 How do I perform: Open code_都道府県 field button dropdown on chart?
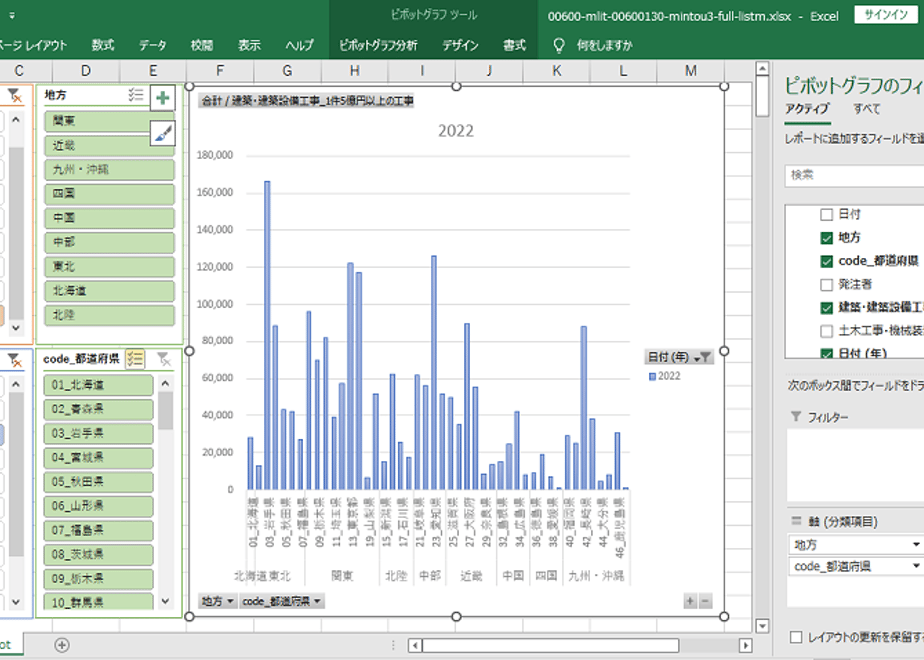282,601
